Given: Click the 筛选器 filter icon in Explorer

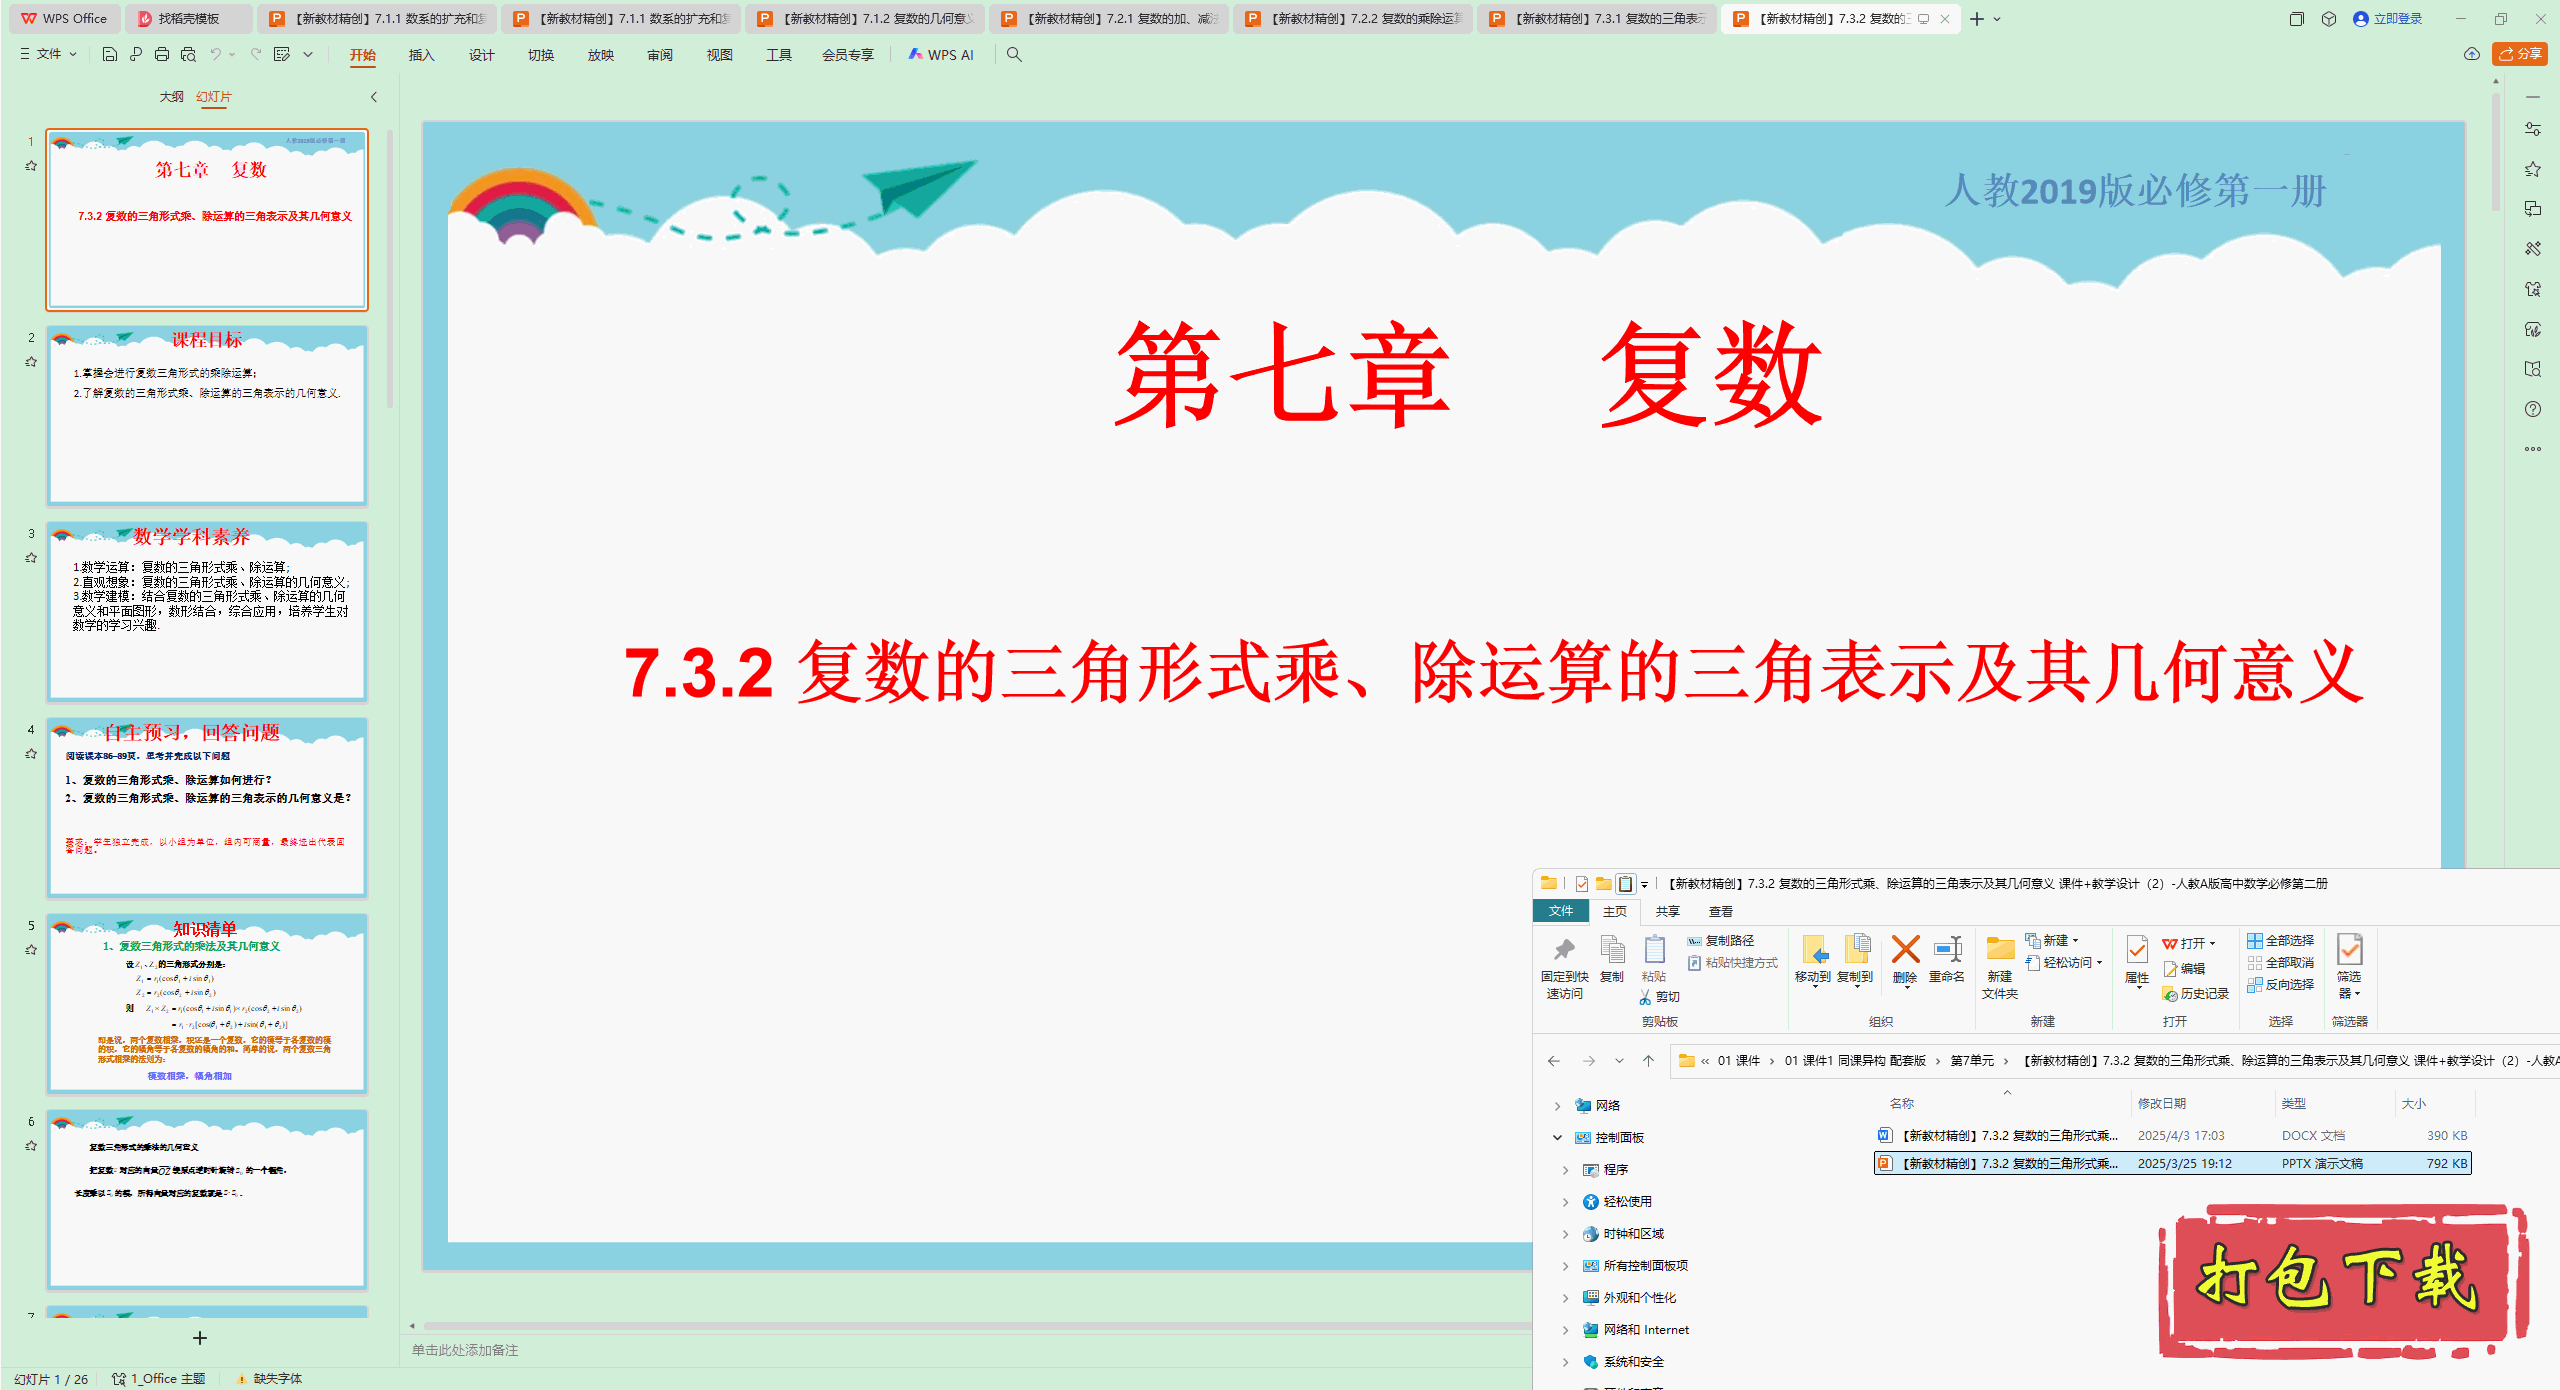Looking at the screenshot, I should [2349, 957].
